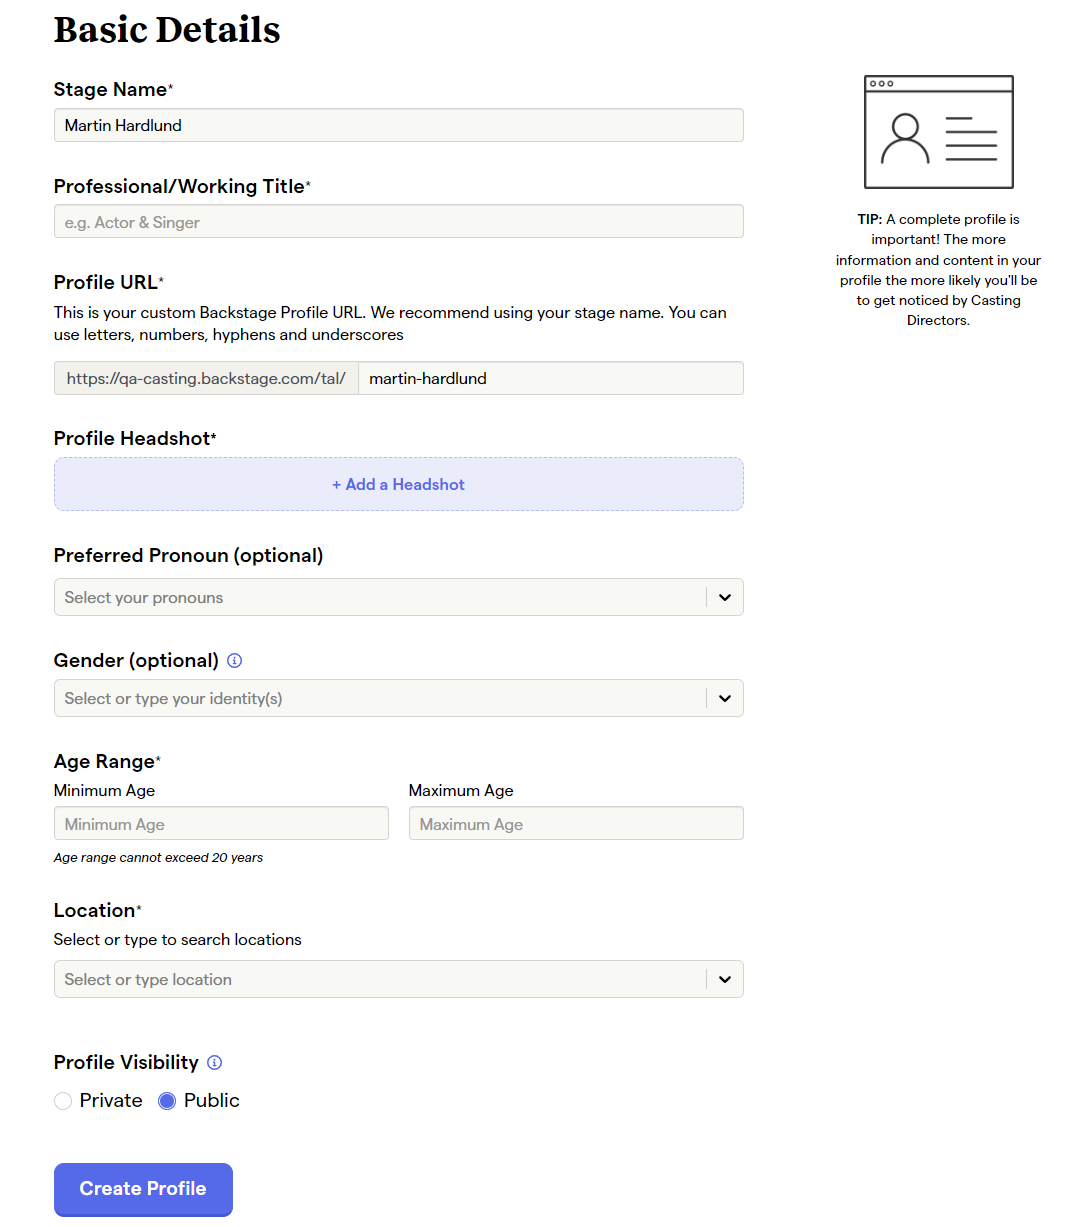Open the Select or type your identity(s) combo box
The height and width of the screenshot is (1227, 1075).
[399, 699]
